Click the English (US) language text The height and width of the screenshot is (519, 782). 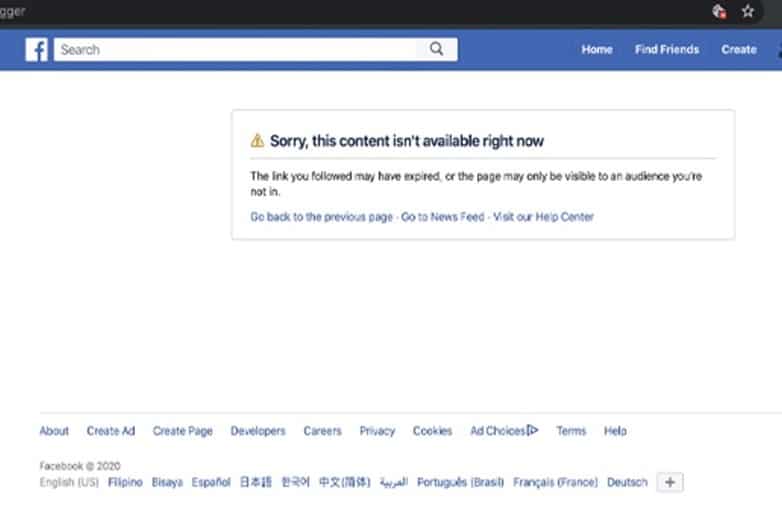[x=69, y=482]
